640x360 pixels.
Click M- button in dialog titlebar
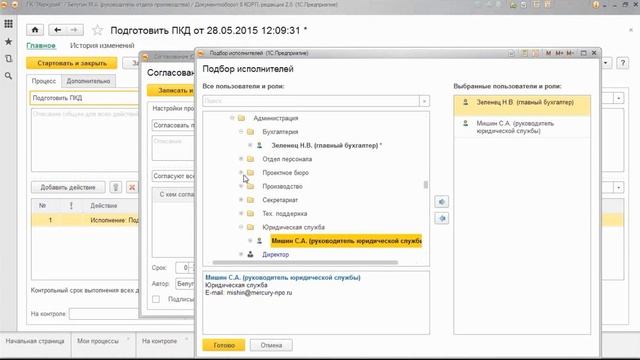[x=570, y=53]
